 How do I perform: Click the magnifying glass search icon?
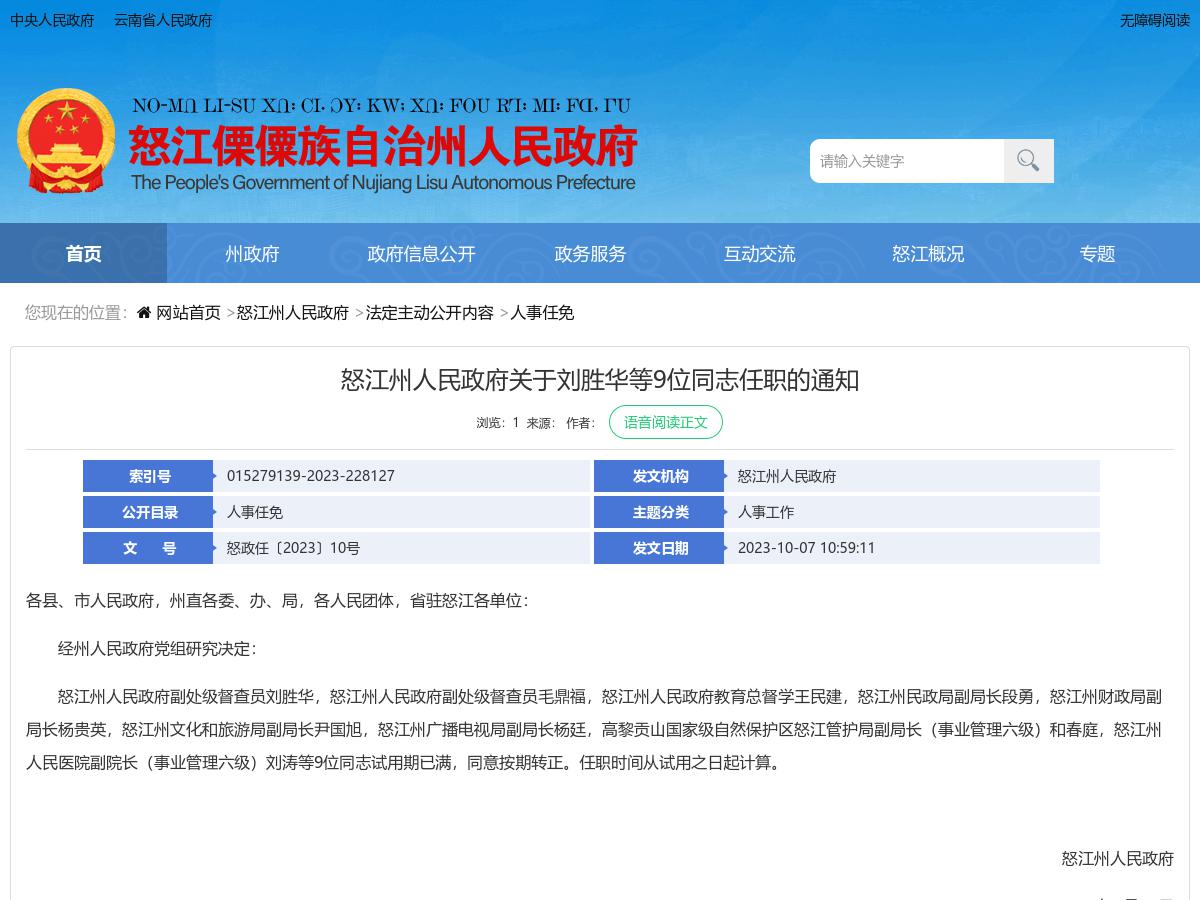[x=1027, y=160]
